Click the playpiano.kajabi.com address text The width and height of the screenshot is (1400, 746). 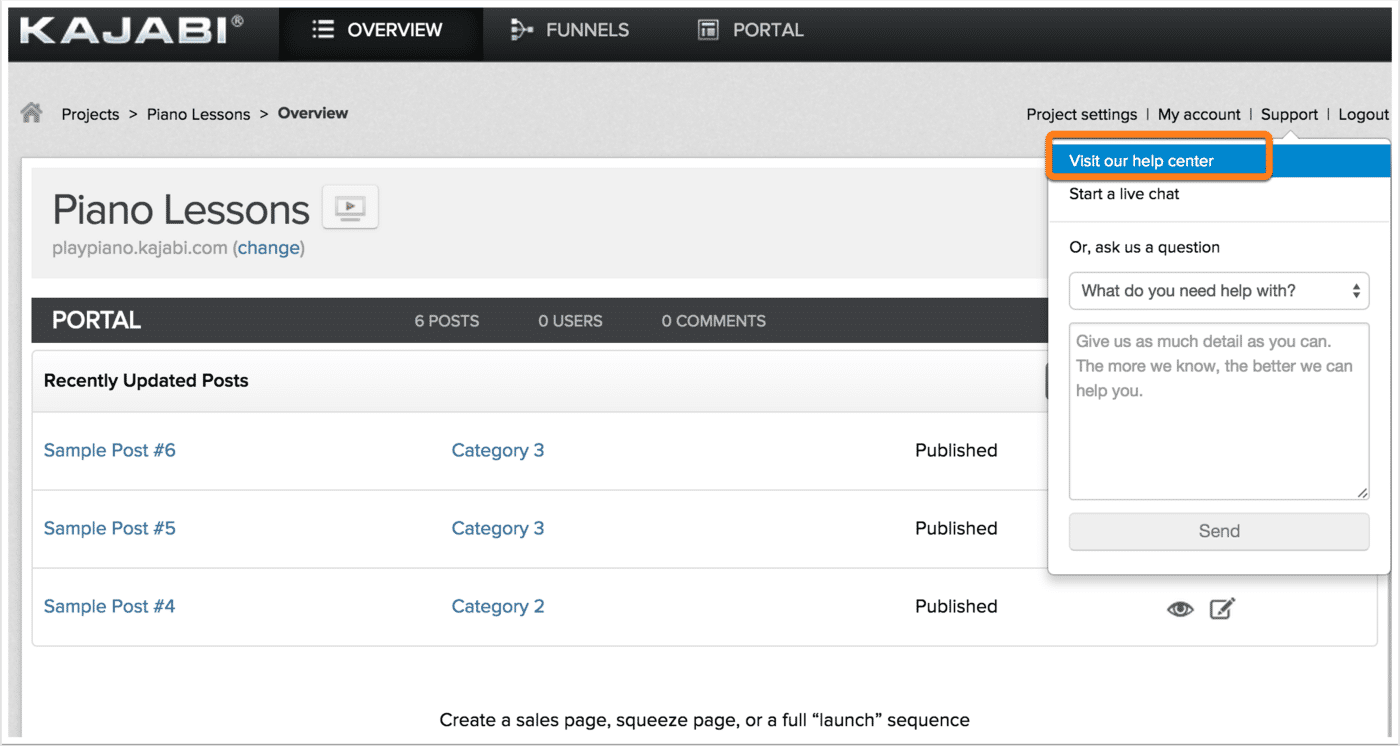140,248
